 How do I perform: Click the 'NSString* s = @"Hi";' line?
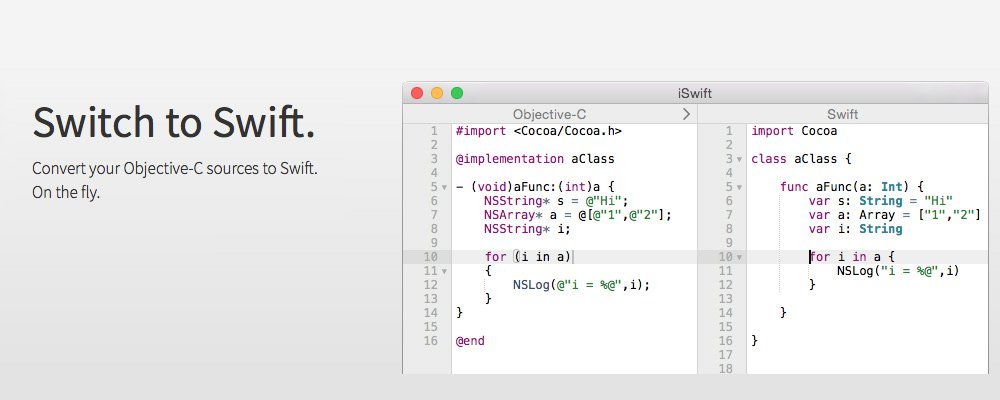556,201
